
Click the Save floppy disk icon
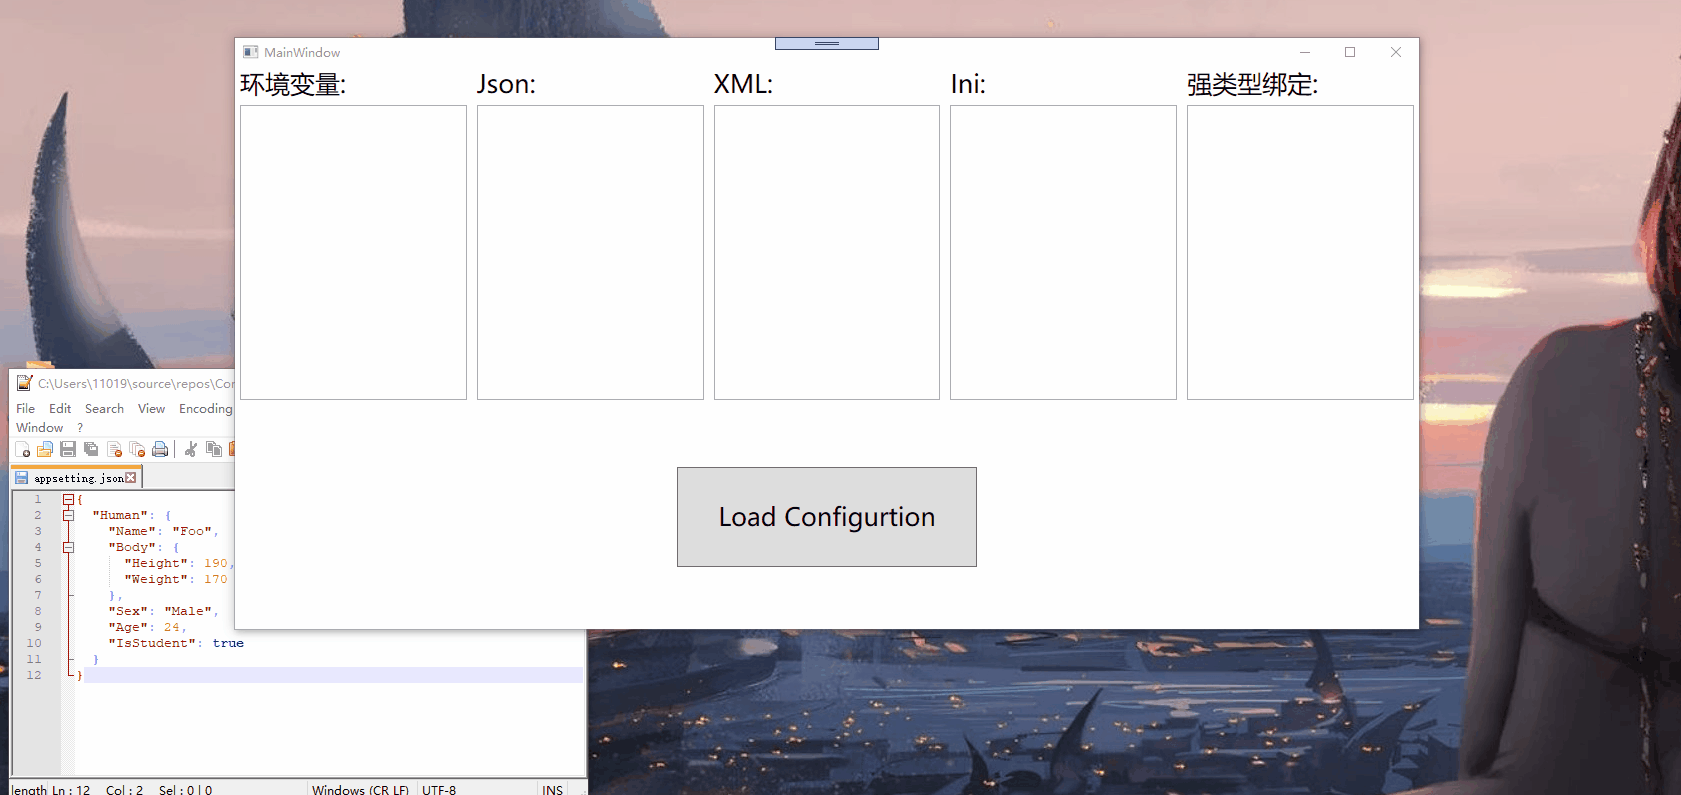(x=68, y=449)
